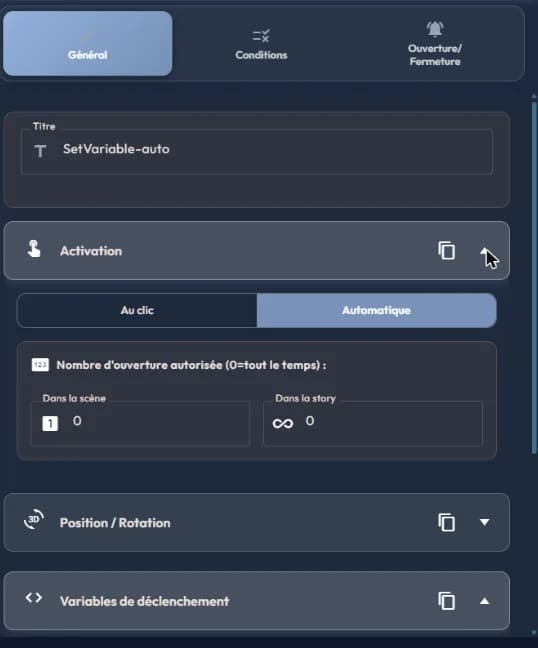This screenshot has height=648, width=538.
Task: Click the Titre field containing SetVariable-auto
Action: (x=257, y=151)
